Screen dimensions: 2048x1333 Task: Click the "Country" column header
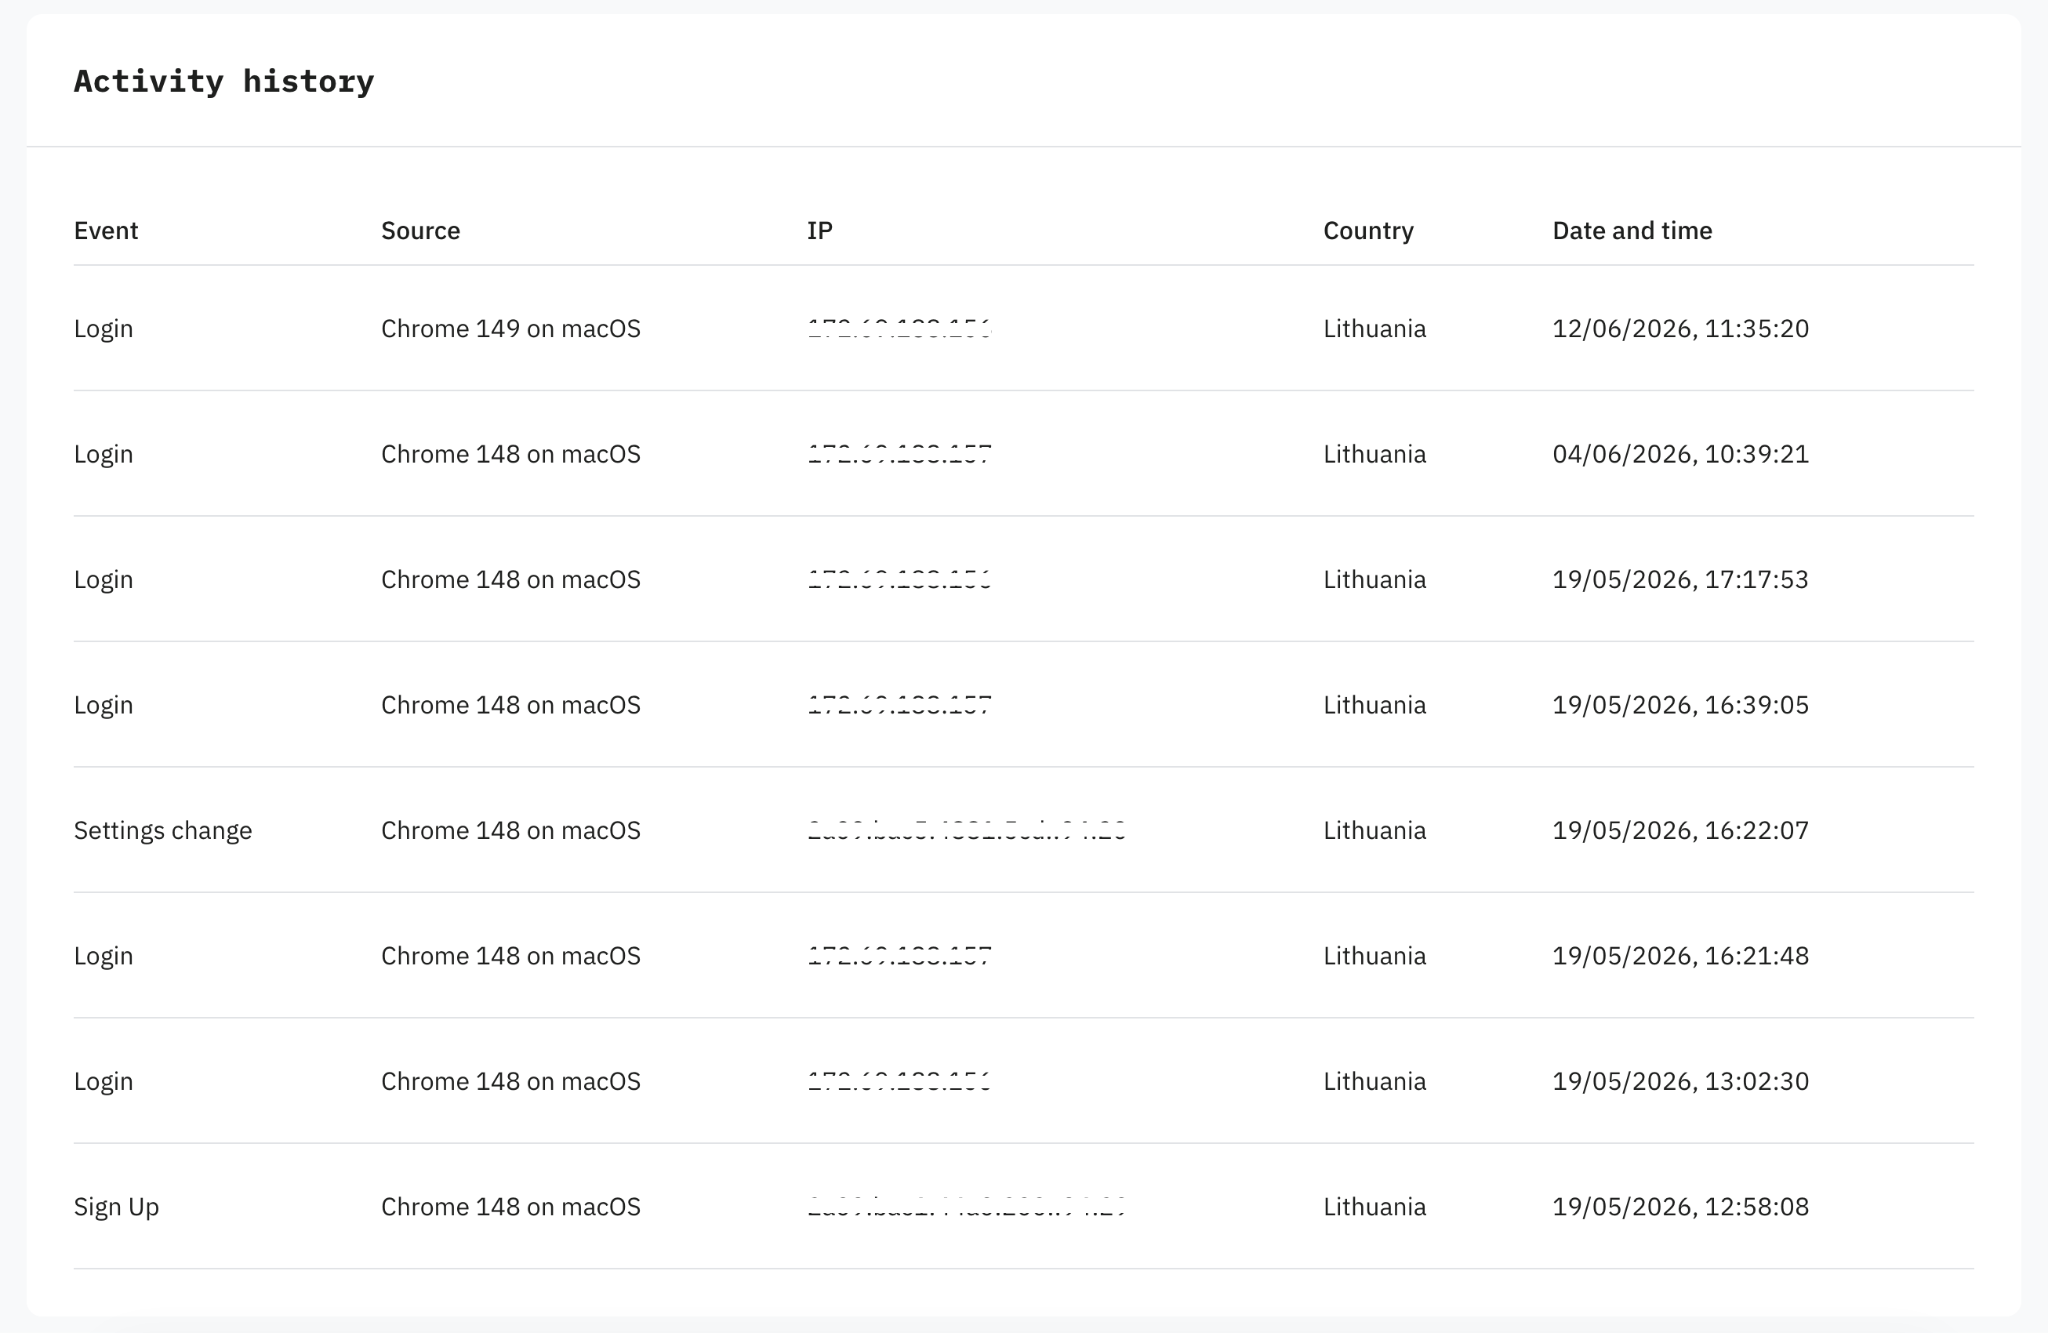(1369, 231)
